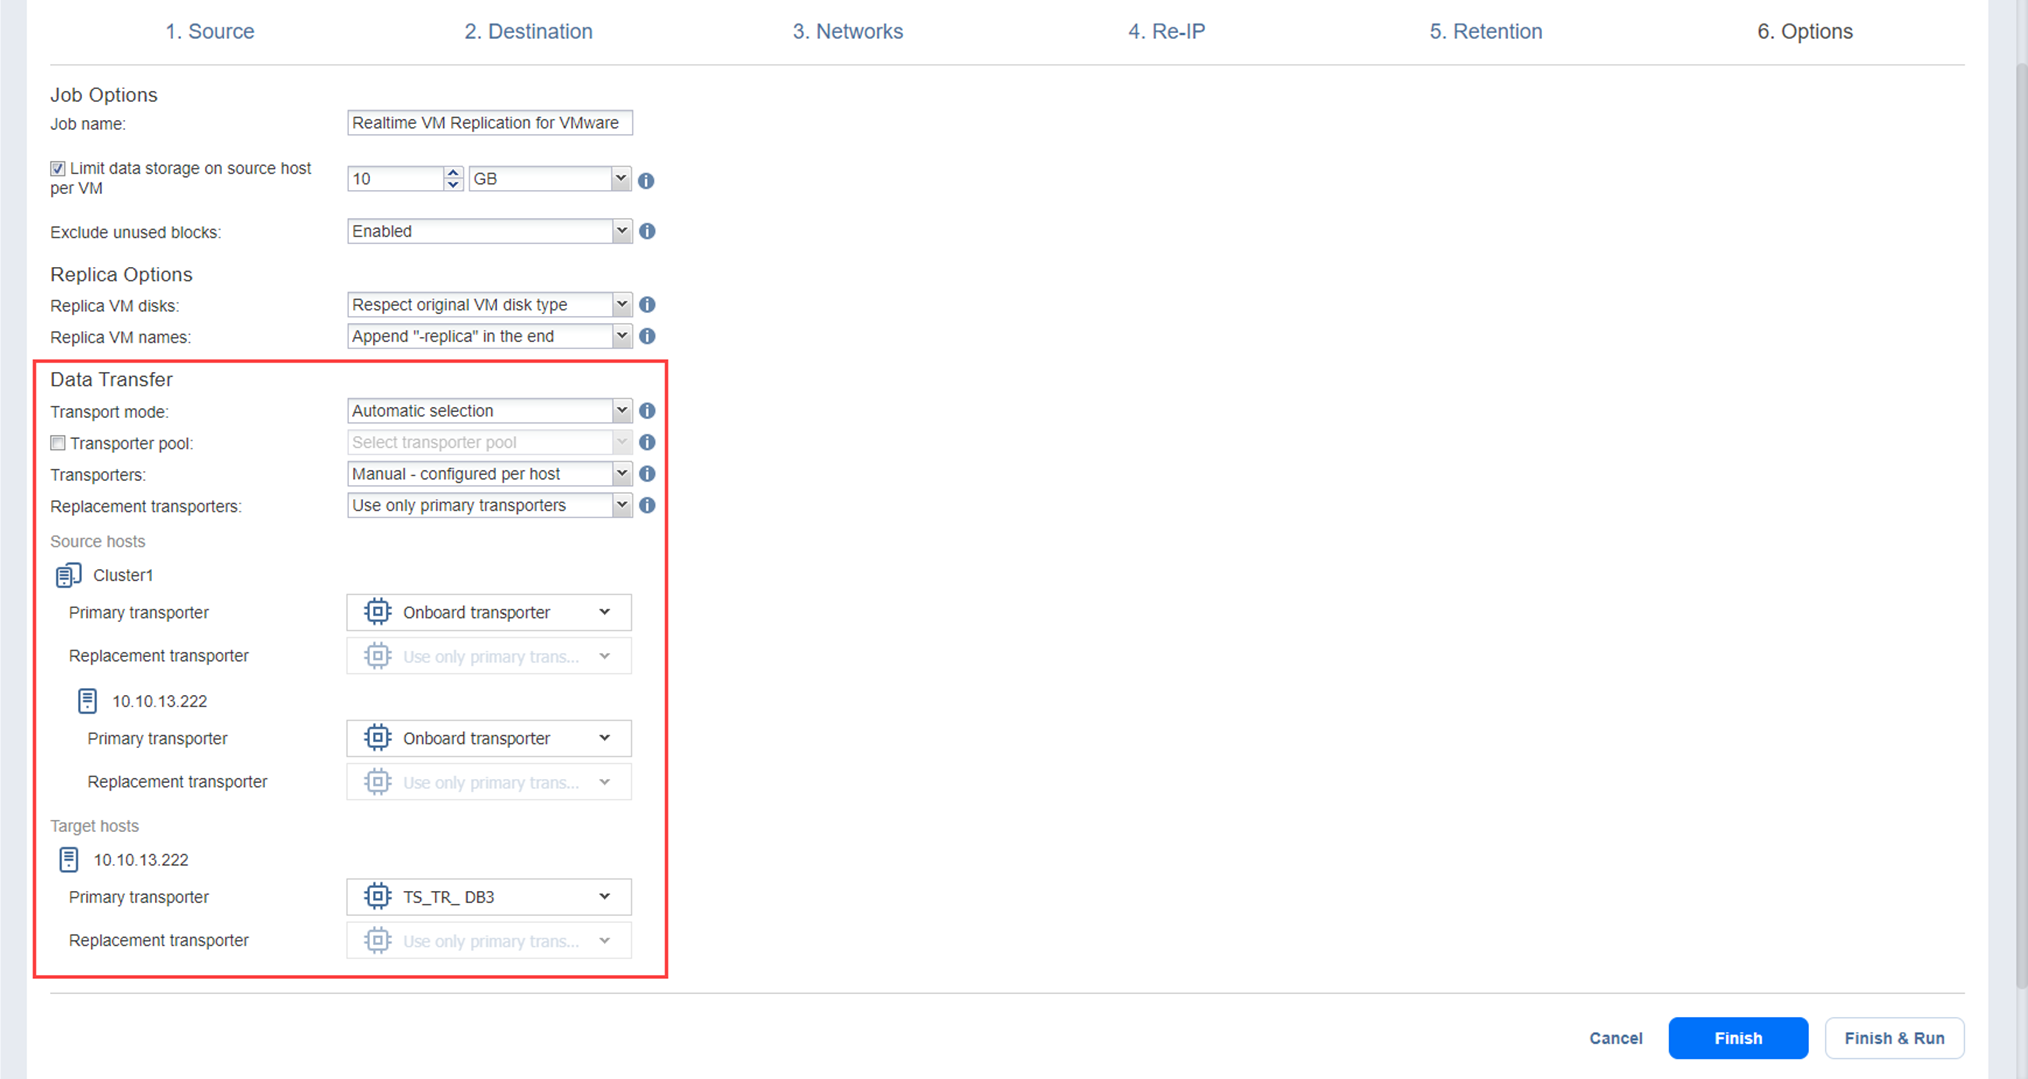Go to the 1. Source step

click(x=210, y=32)
